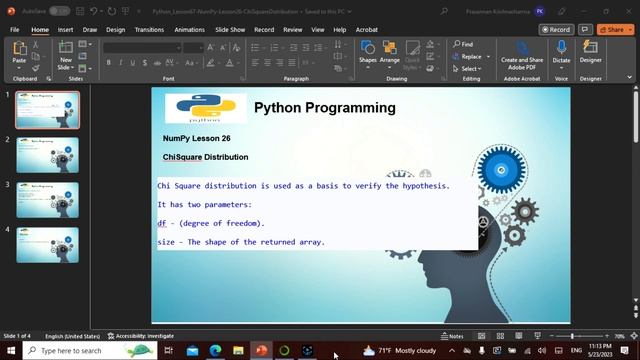640x360 pixels.
Task: Click the Windows search box
Action: 90,350
